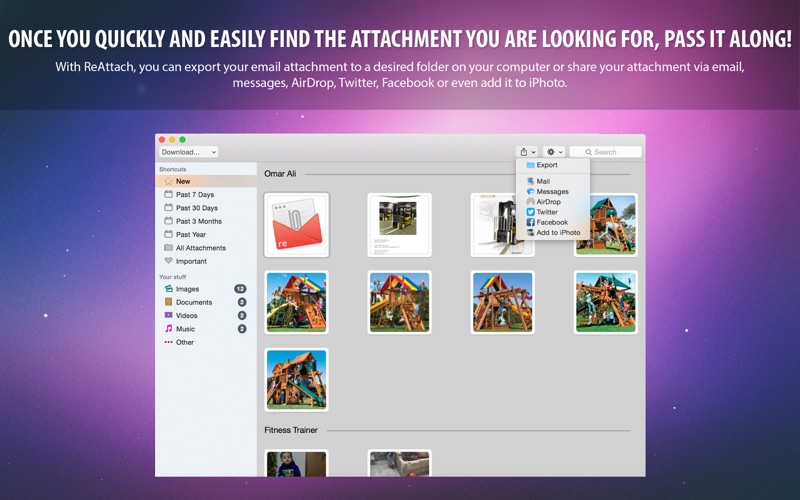This screenshot has height=500, width=800.
Task: Select Important with heart icon
Action: 206,261
